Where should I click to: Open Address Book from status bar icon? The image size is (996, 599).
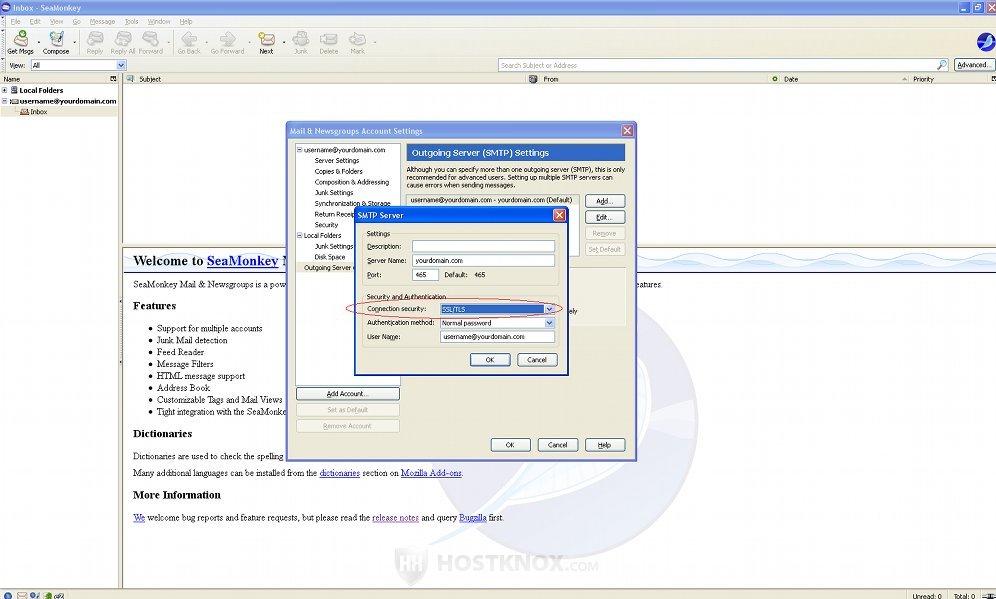click(47, 595)
